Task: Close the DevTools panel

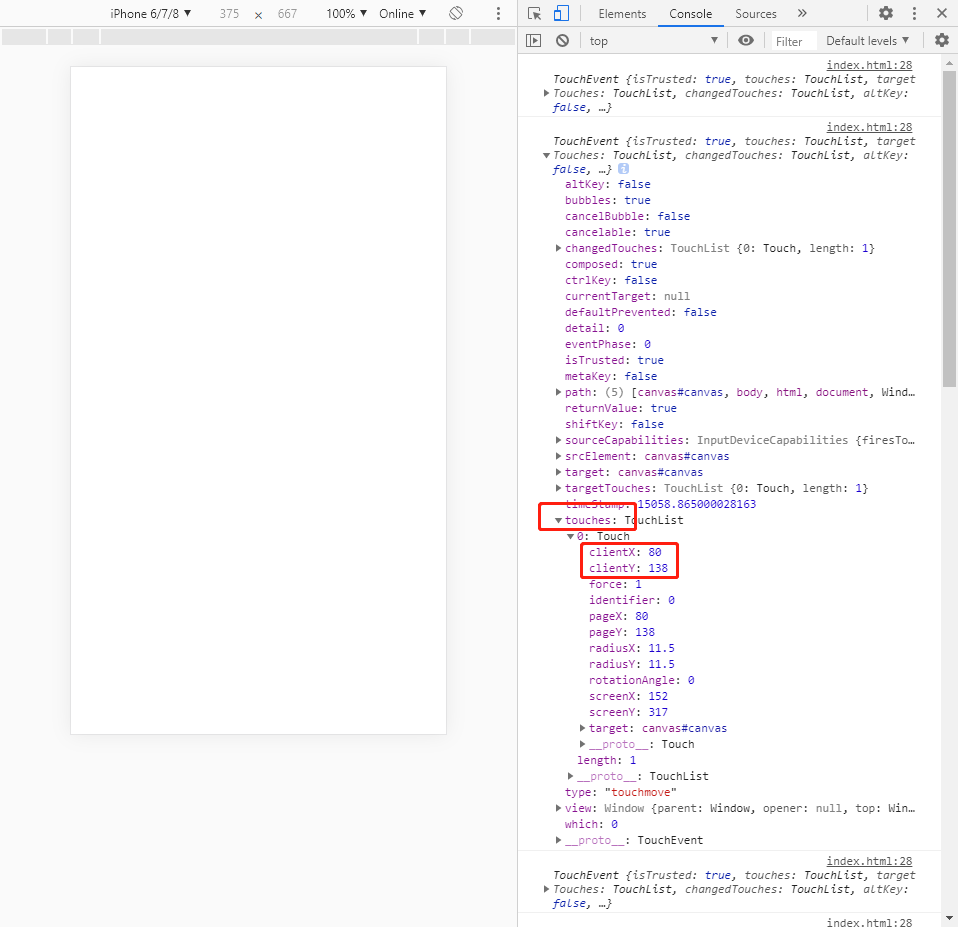Action: point(942,13)
